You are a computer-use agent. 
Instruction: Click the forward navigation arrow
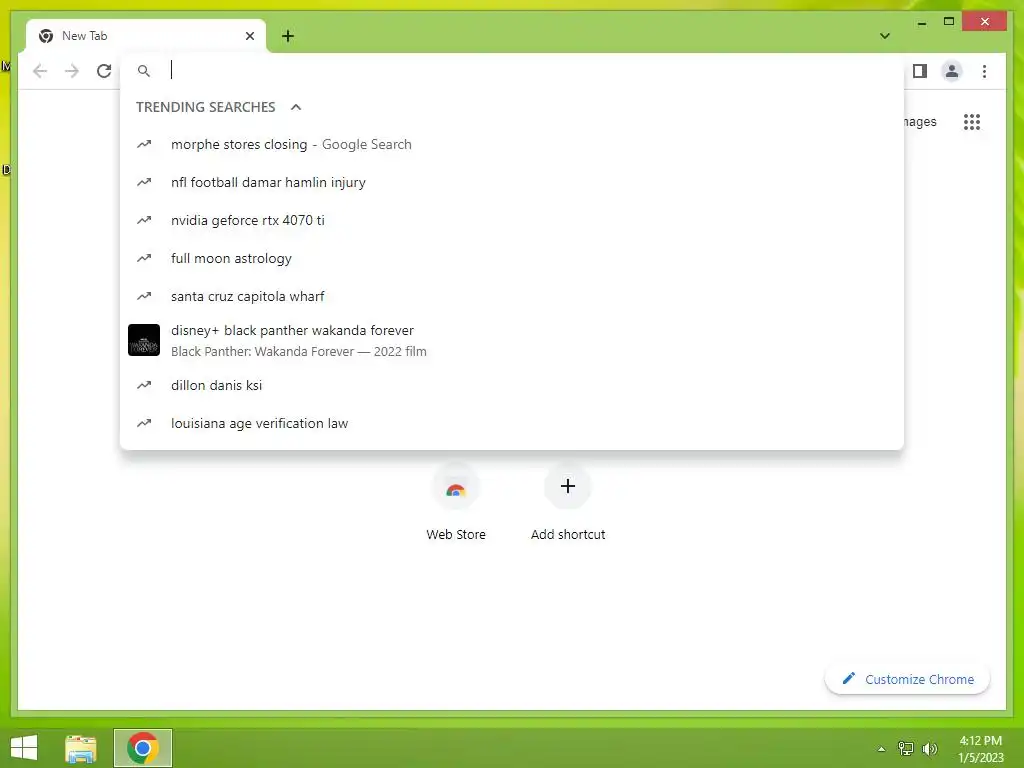(x=72, y=71)
